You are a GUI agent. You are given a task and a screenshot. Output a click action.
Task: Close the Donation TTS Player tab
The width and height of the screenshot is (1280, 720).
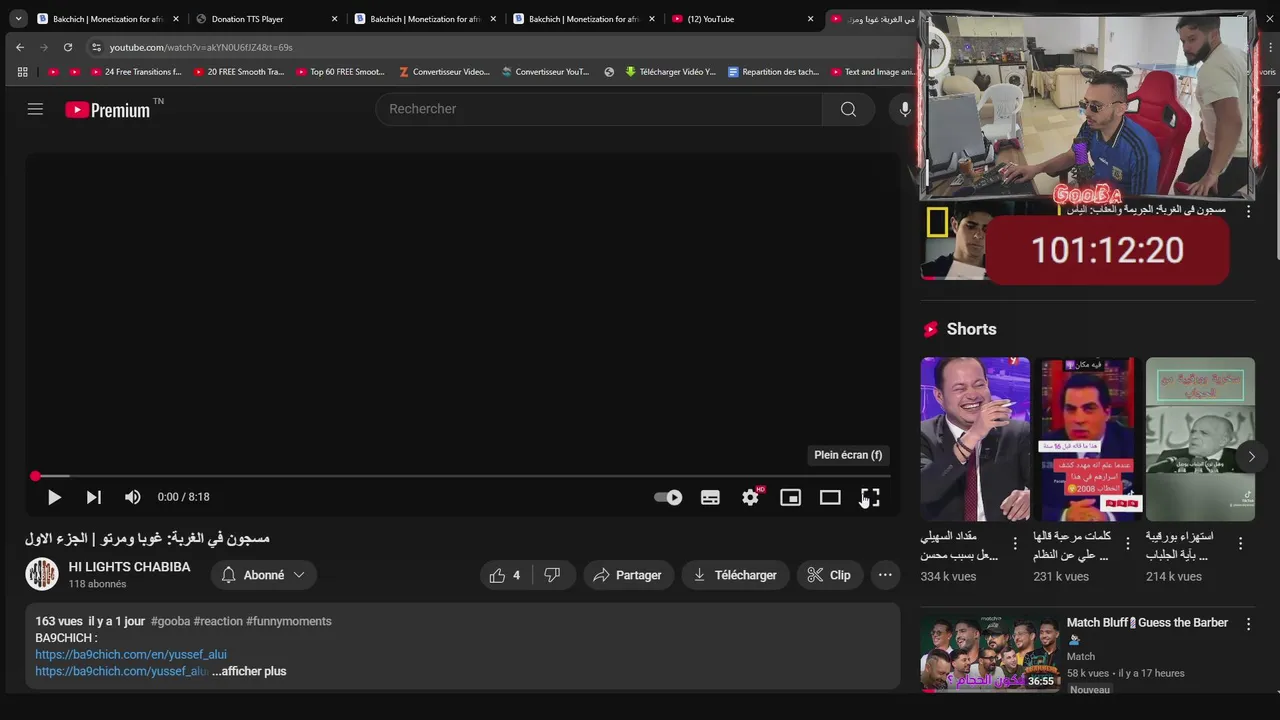tap(334, 19)
